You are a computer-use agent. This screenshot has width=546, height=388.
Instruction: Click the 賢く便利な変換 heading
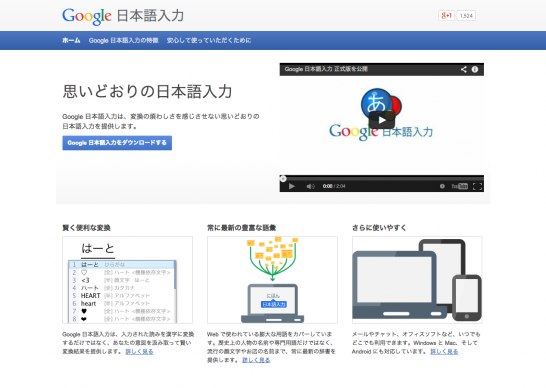pyautogui.click(x=86, y=228)
